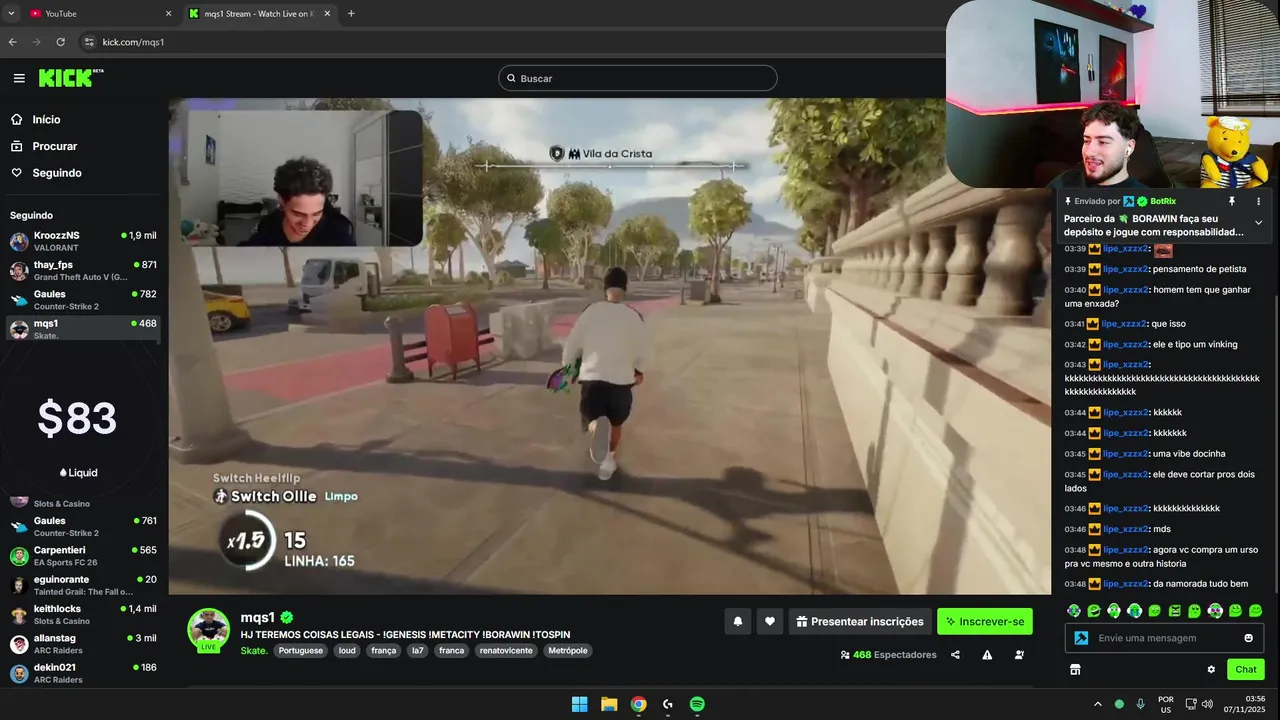
Task: Open the Windows Start button
Action: pyautogui.click(x=579, y=704)
